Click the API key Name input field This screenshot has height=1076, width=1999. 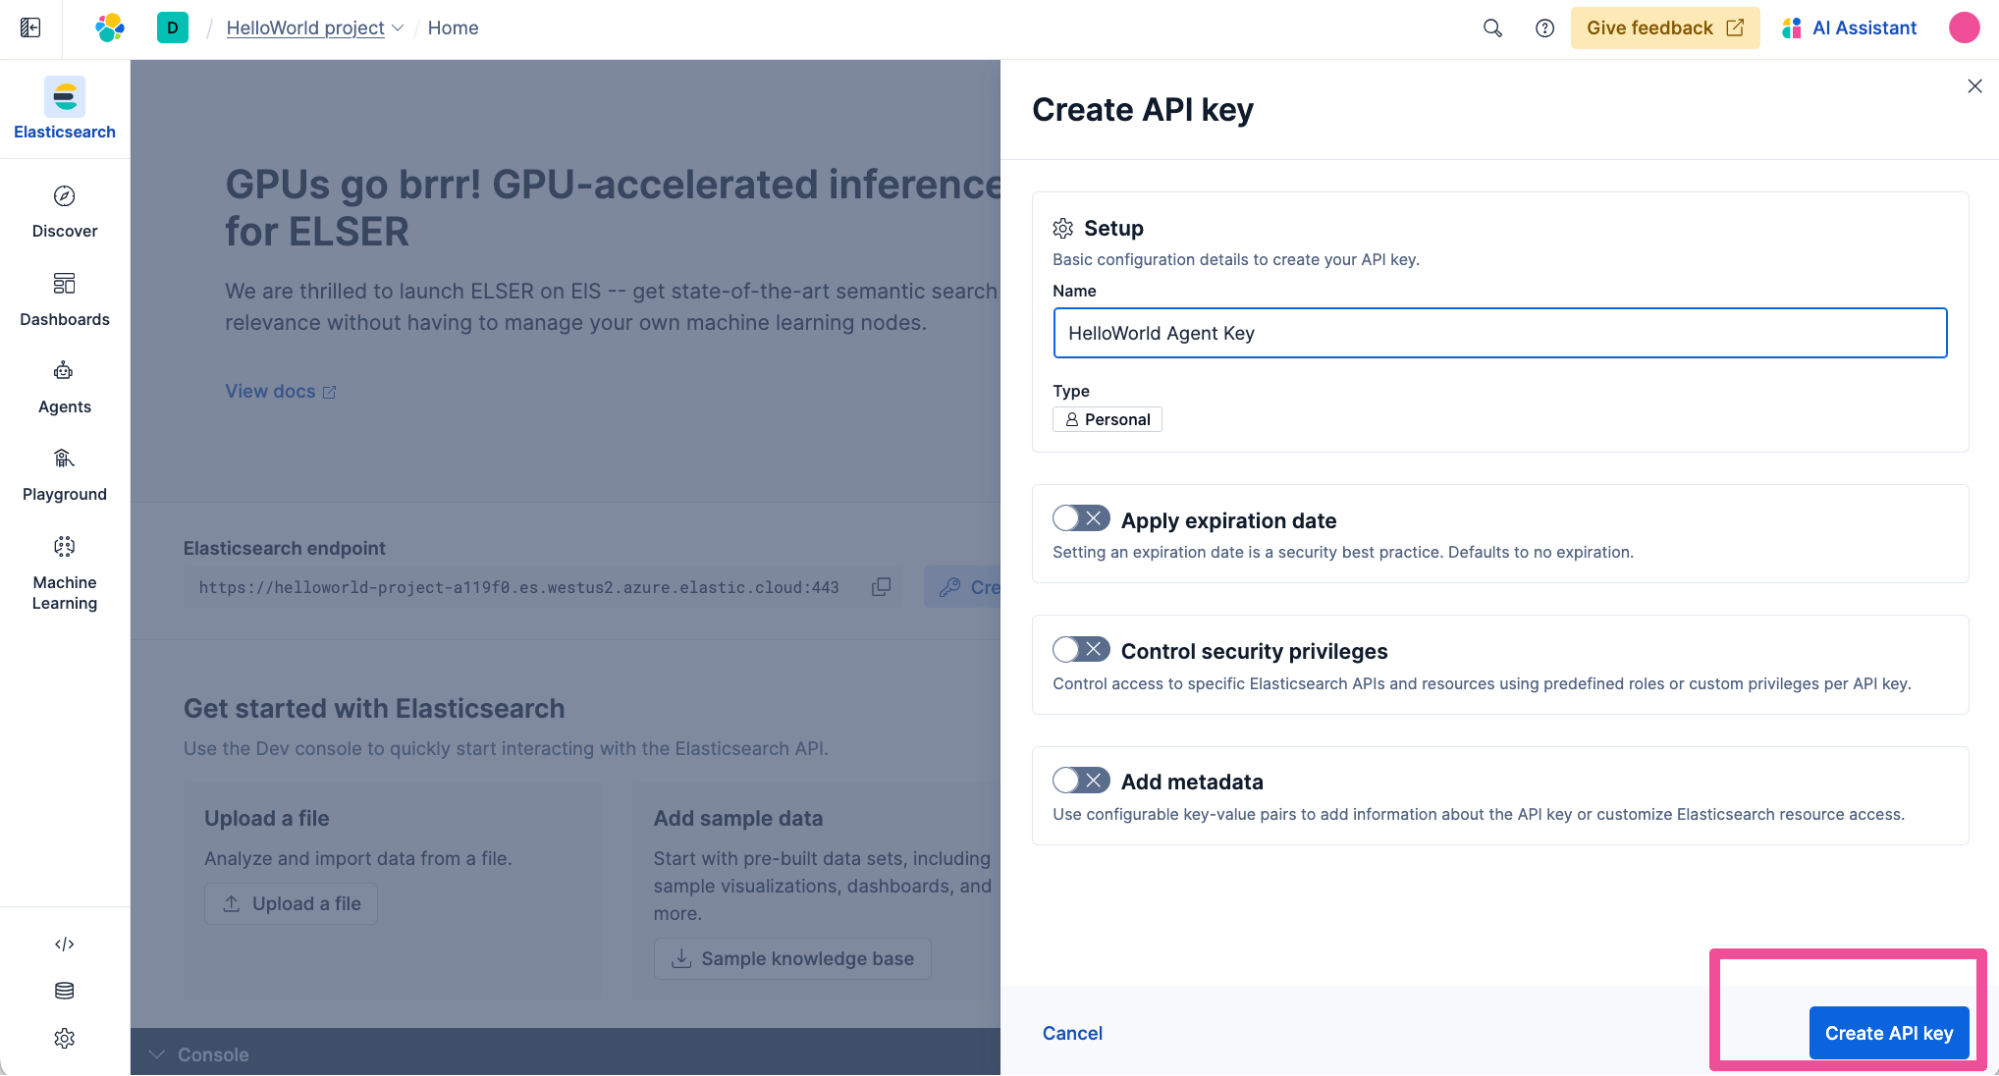tap(1499, 333)
